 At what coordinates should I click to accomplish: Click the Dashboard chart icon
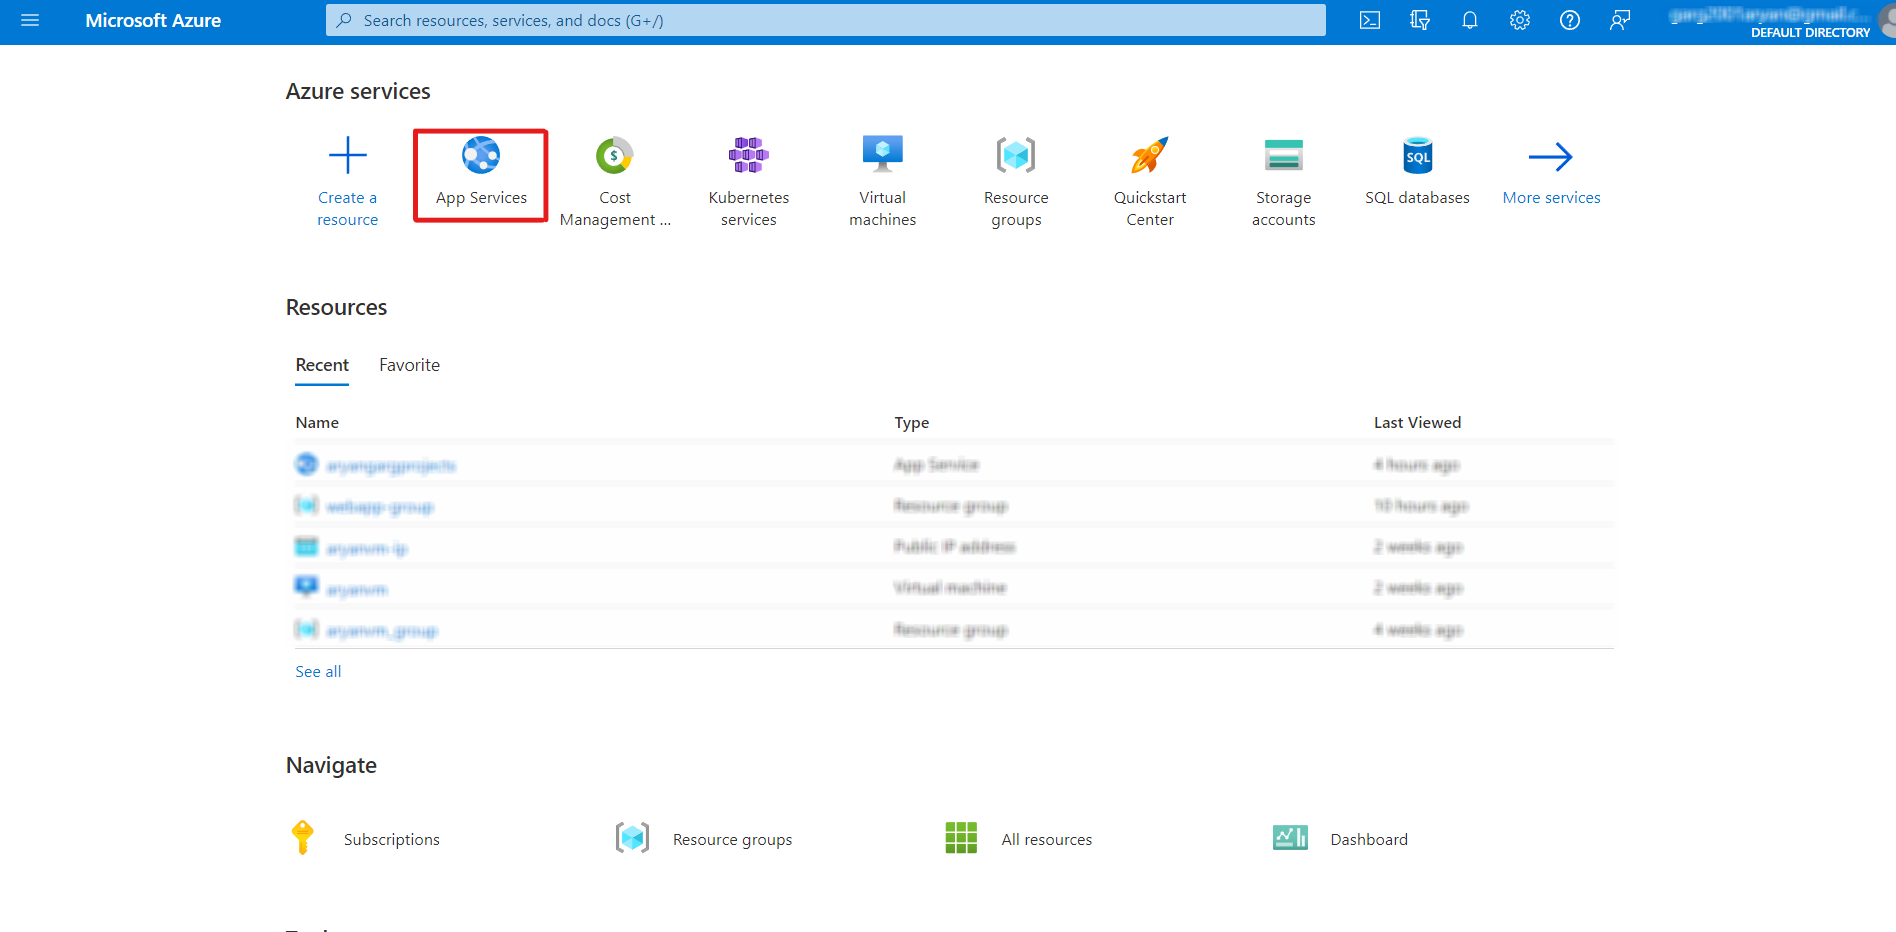[x=1290, y=838]
